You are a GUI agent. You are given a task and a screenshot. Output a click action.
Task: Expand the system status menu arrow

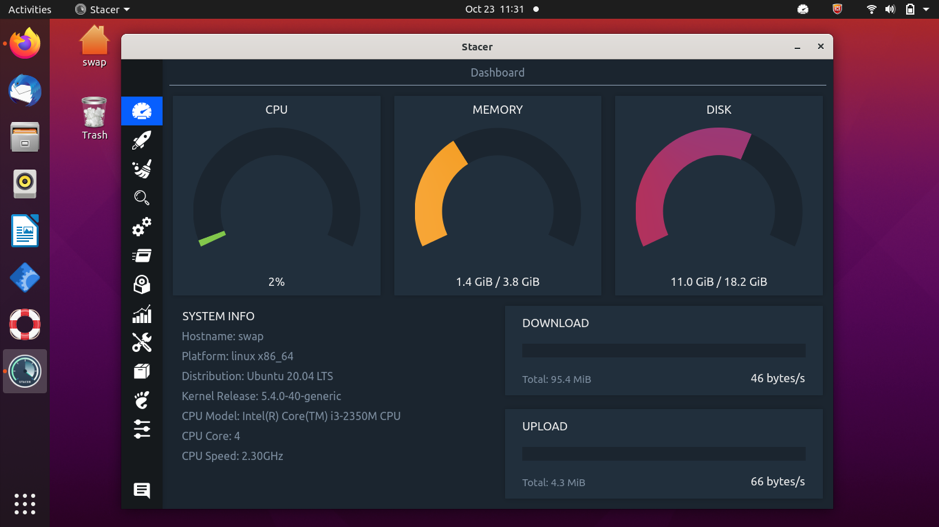[x=926, y=10]
